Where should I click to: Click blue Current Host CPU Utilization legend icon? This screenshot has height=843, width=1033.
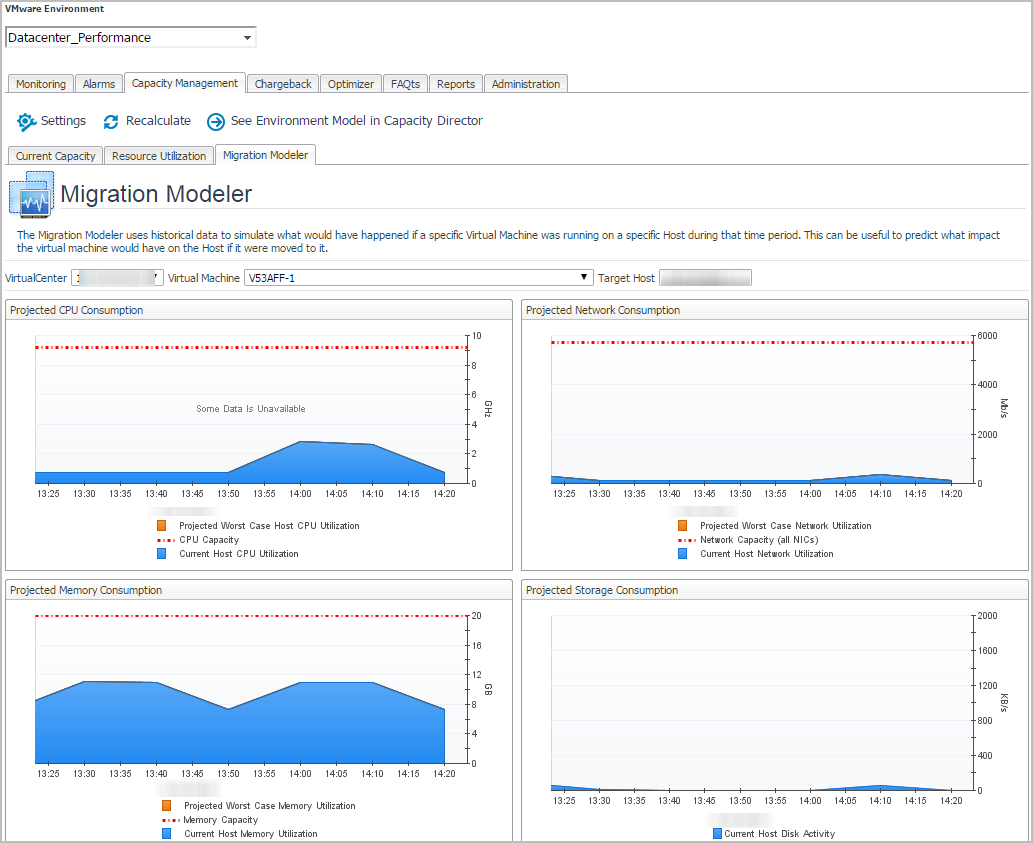[162, 553]
